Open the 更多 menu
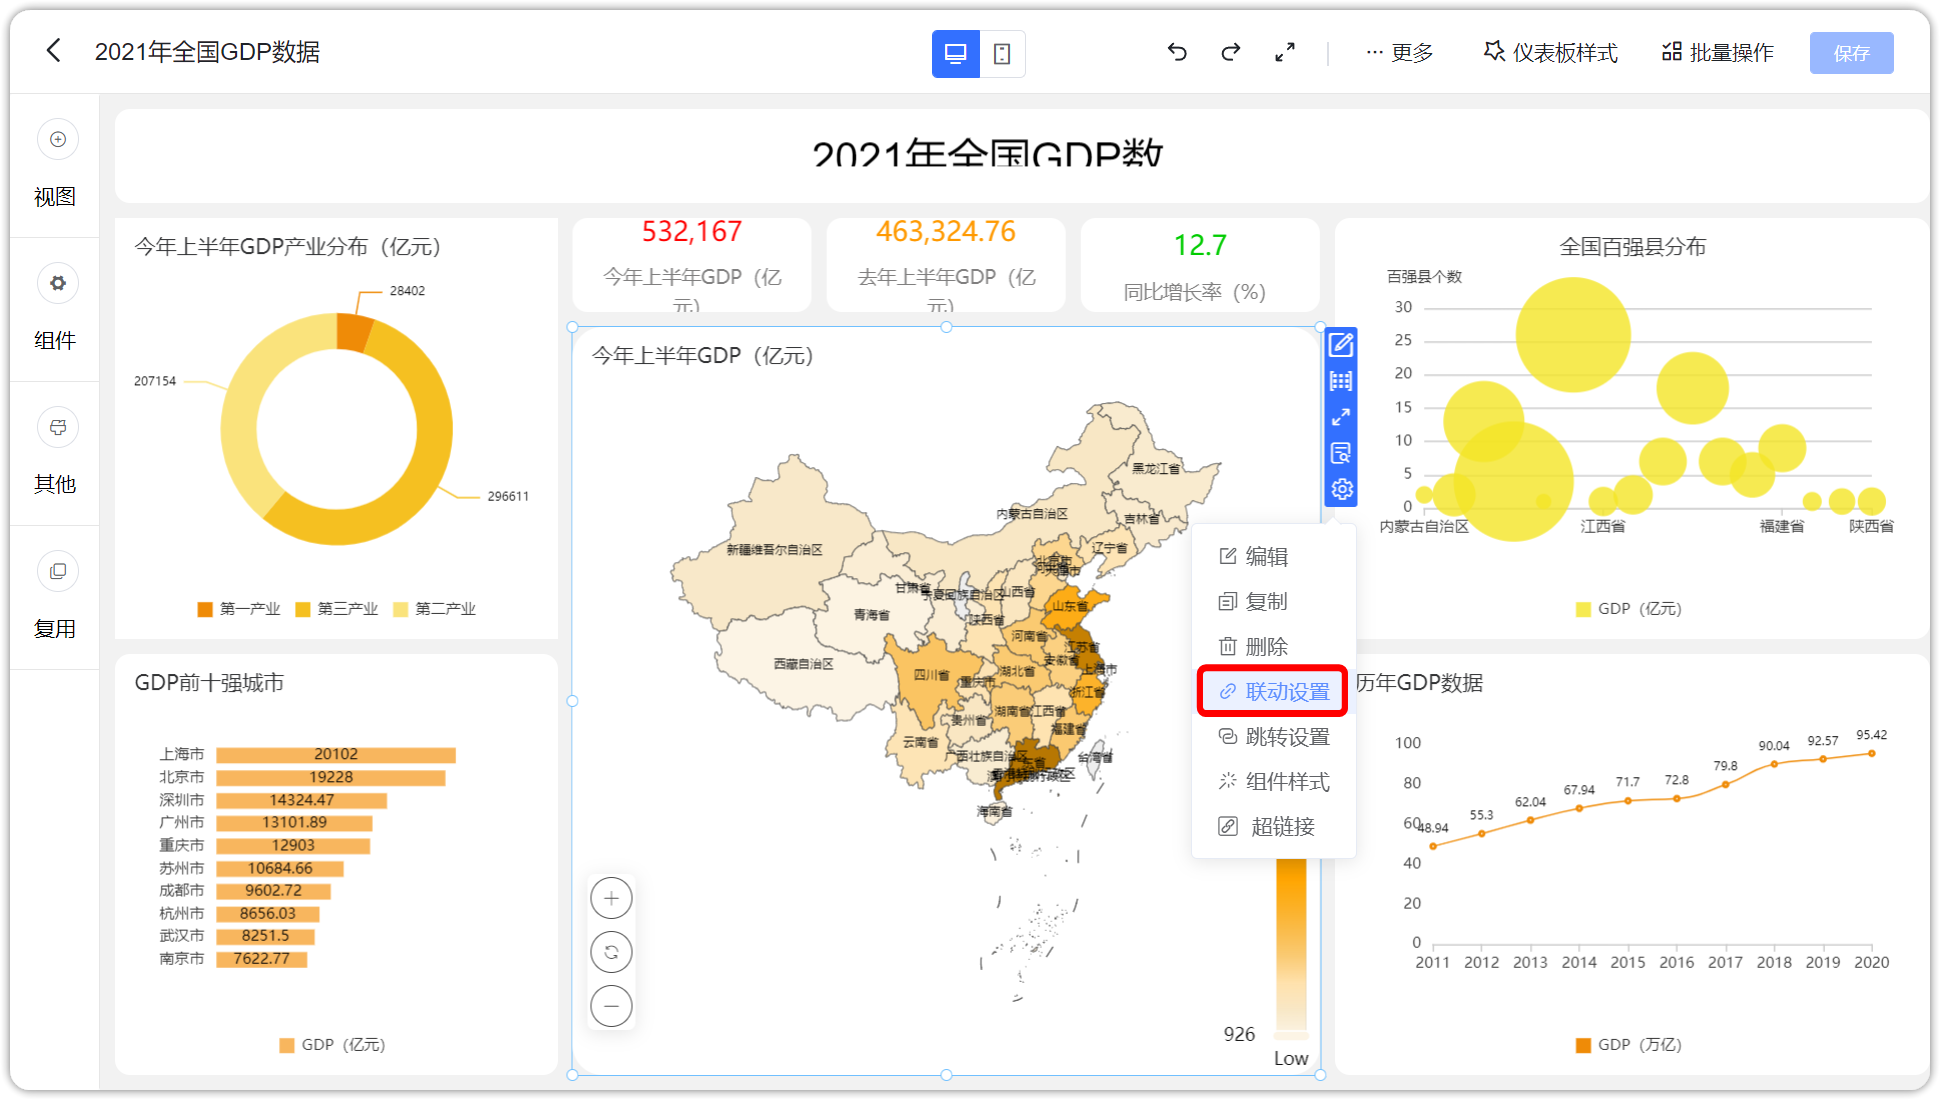This screenshot has height=1100, width=1940. pyautogui.click(x=1400, y=52)
